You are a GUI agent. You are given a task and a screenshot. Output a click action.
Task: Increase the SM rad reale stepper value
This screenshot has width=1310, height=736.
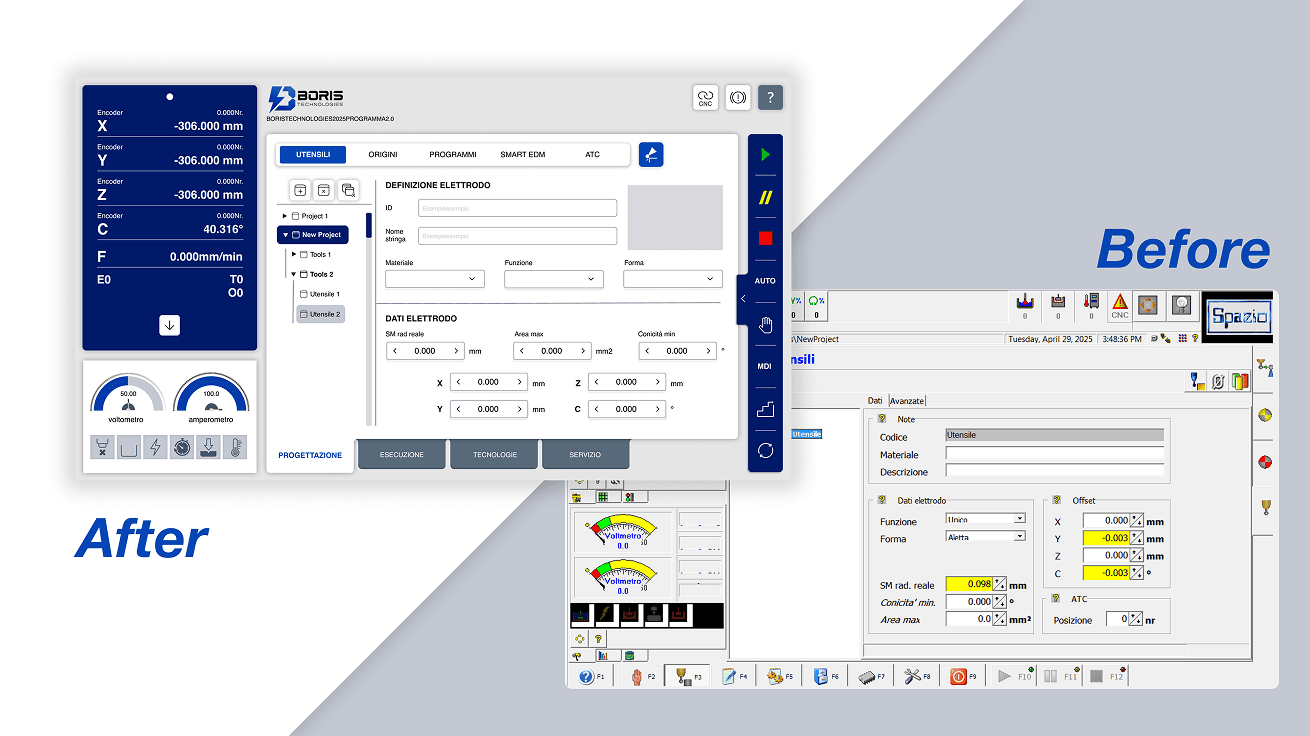(x=457, y=351)
